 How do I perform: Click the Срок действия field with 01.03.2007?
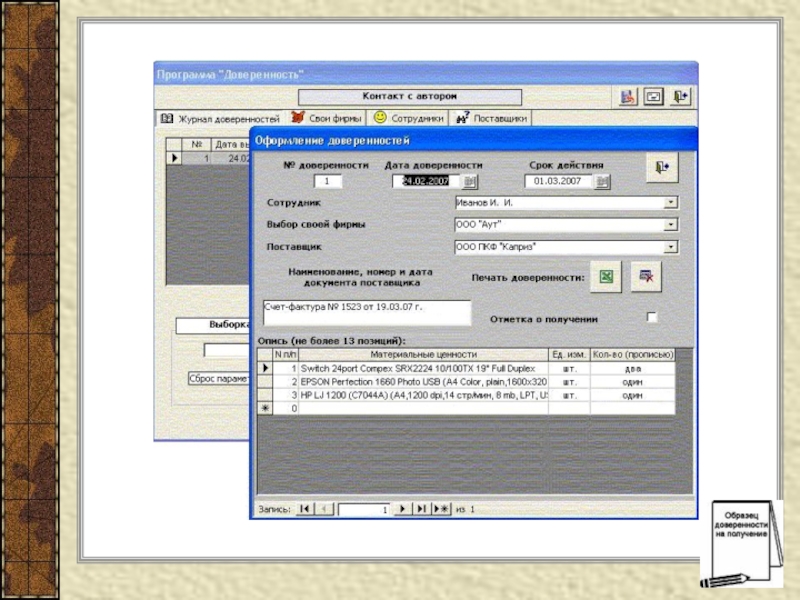559,181
